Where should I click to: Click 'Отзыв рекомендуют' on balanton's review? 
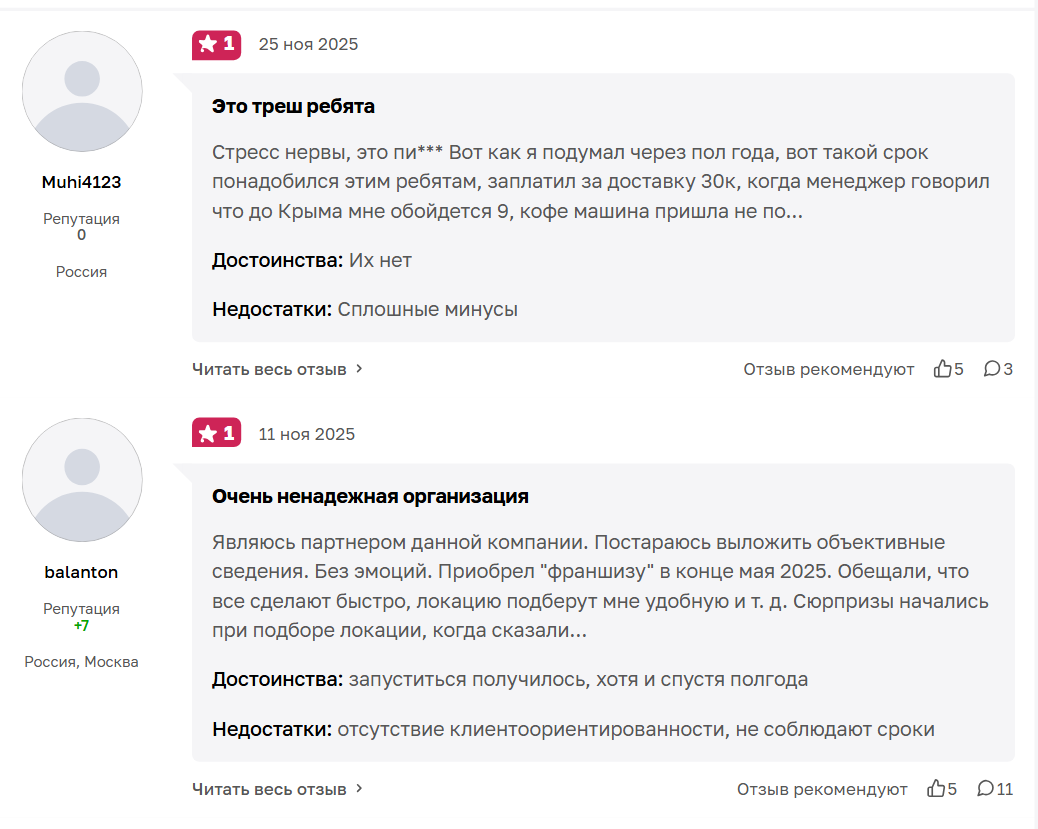click(822, 789)
